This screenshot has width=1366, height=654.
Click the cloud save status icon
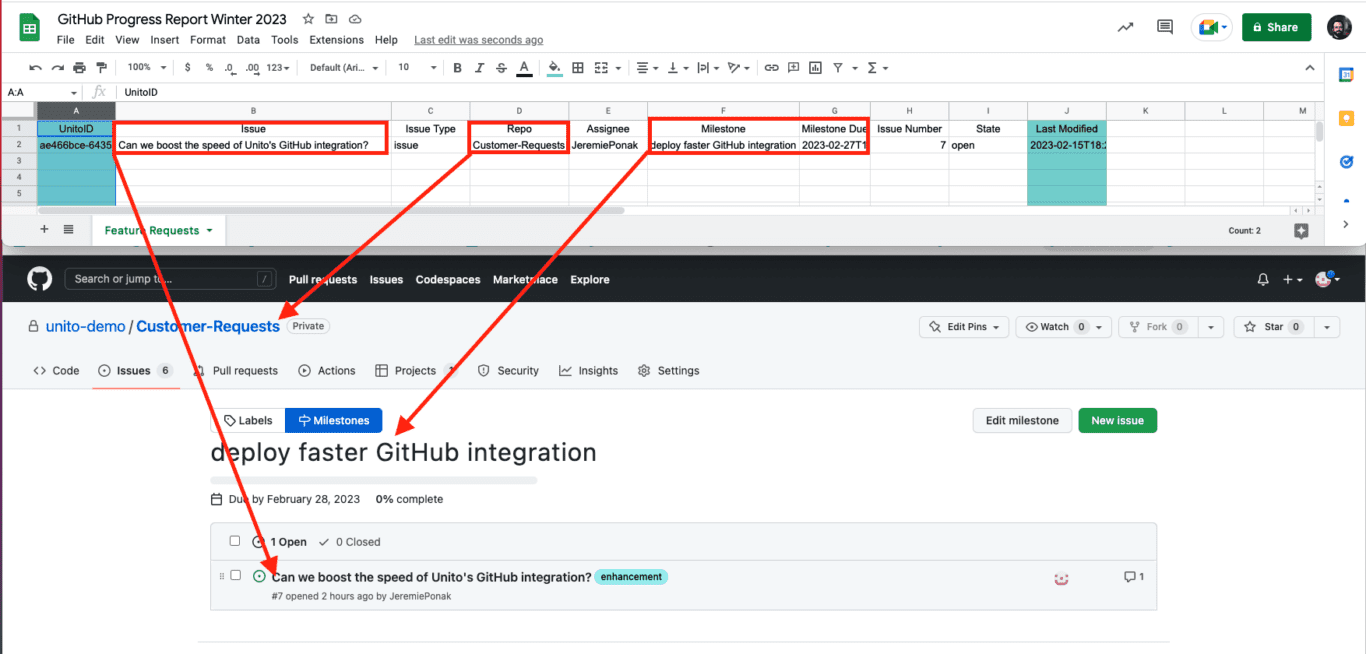(355, 19)
